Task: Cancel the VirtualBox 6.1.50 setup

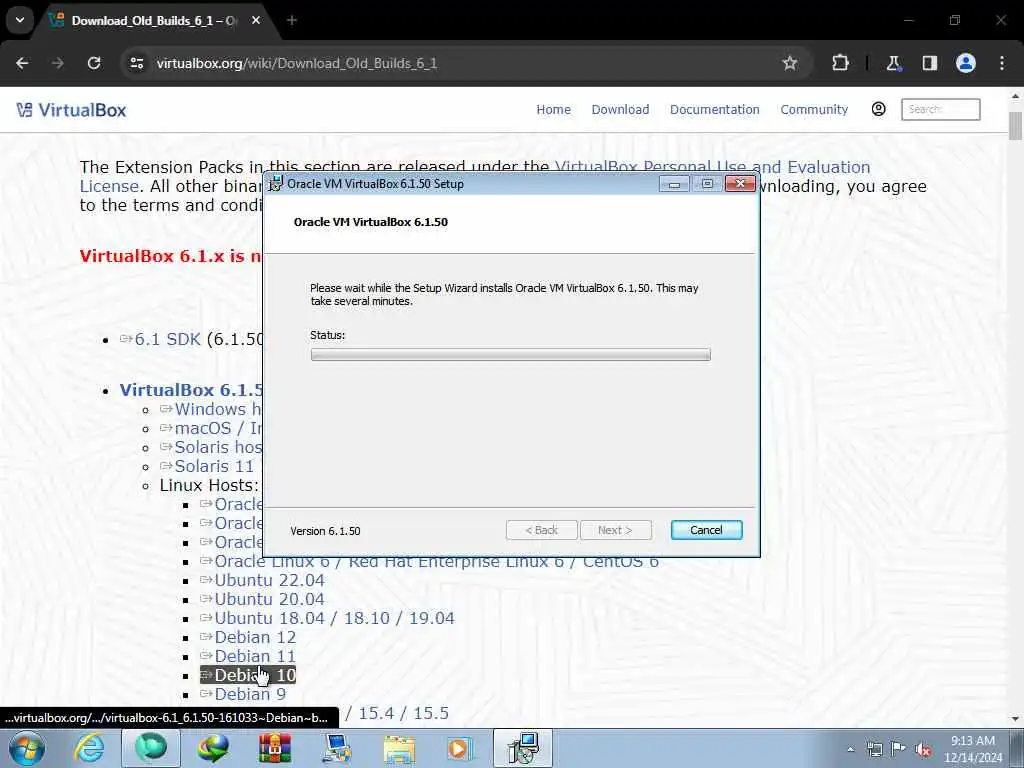Action: point(706,530)
